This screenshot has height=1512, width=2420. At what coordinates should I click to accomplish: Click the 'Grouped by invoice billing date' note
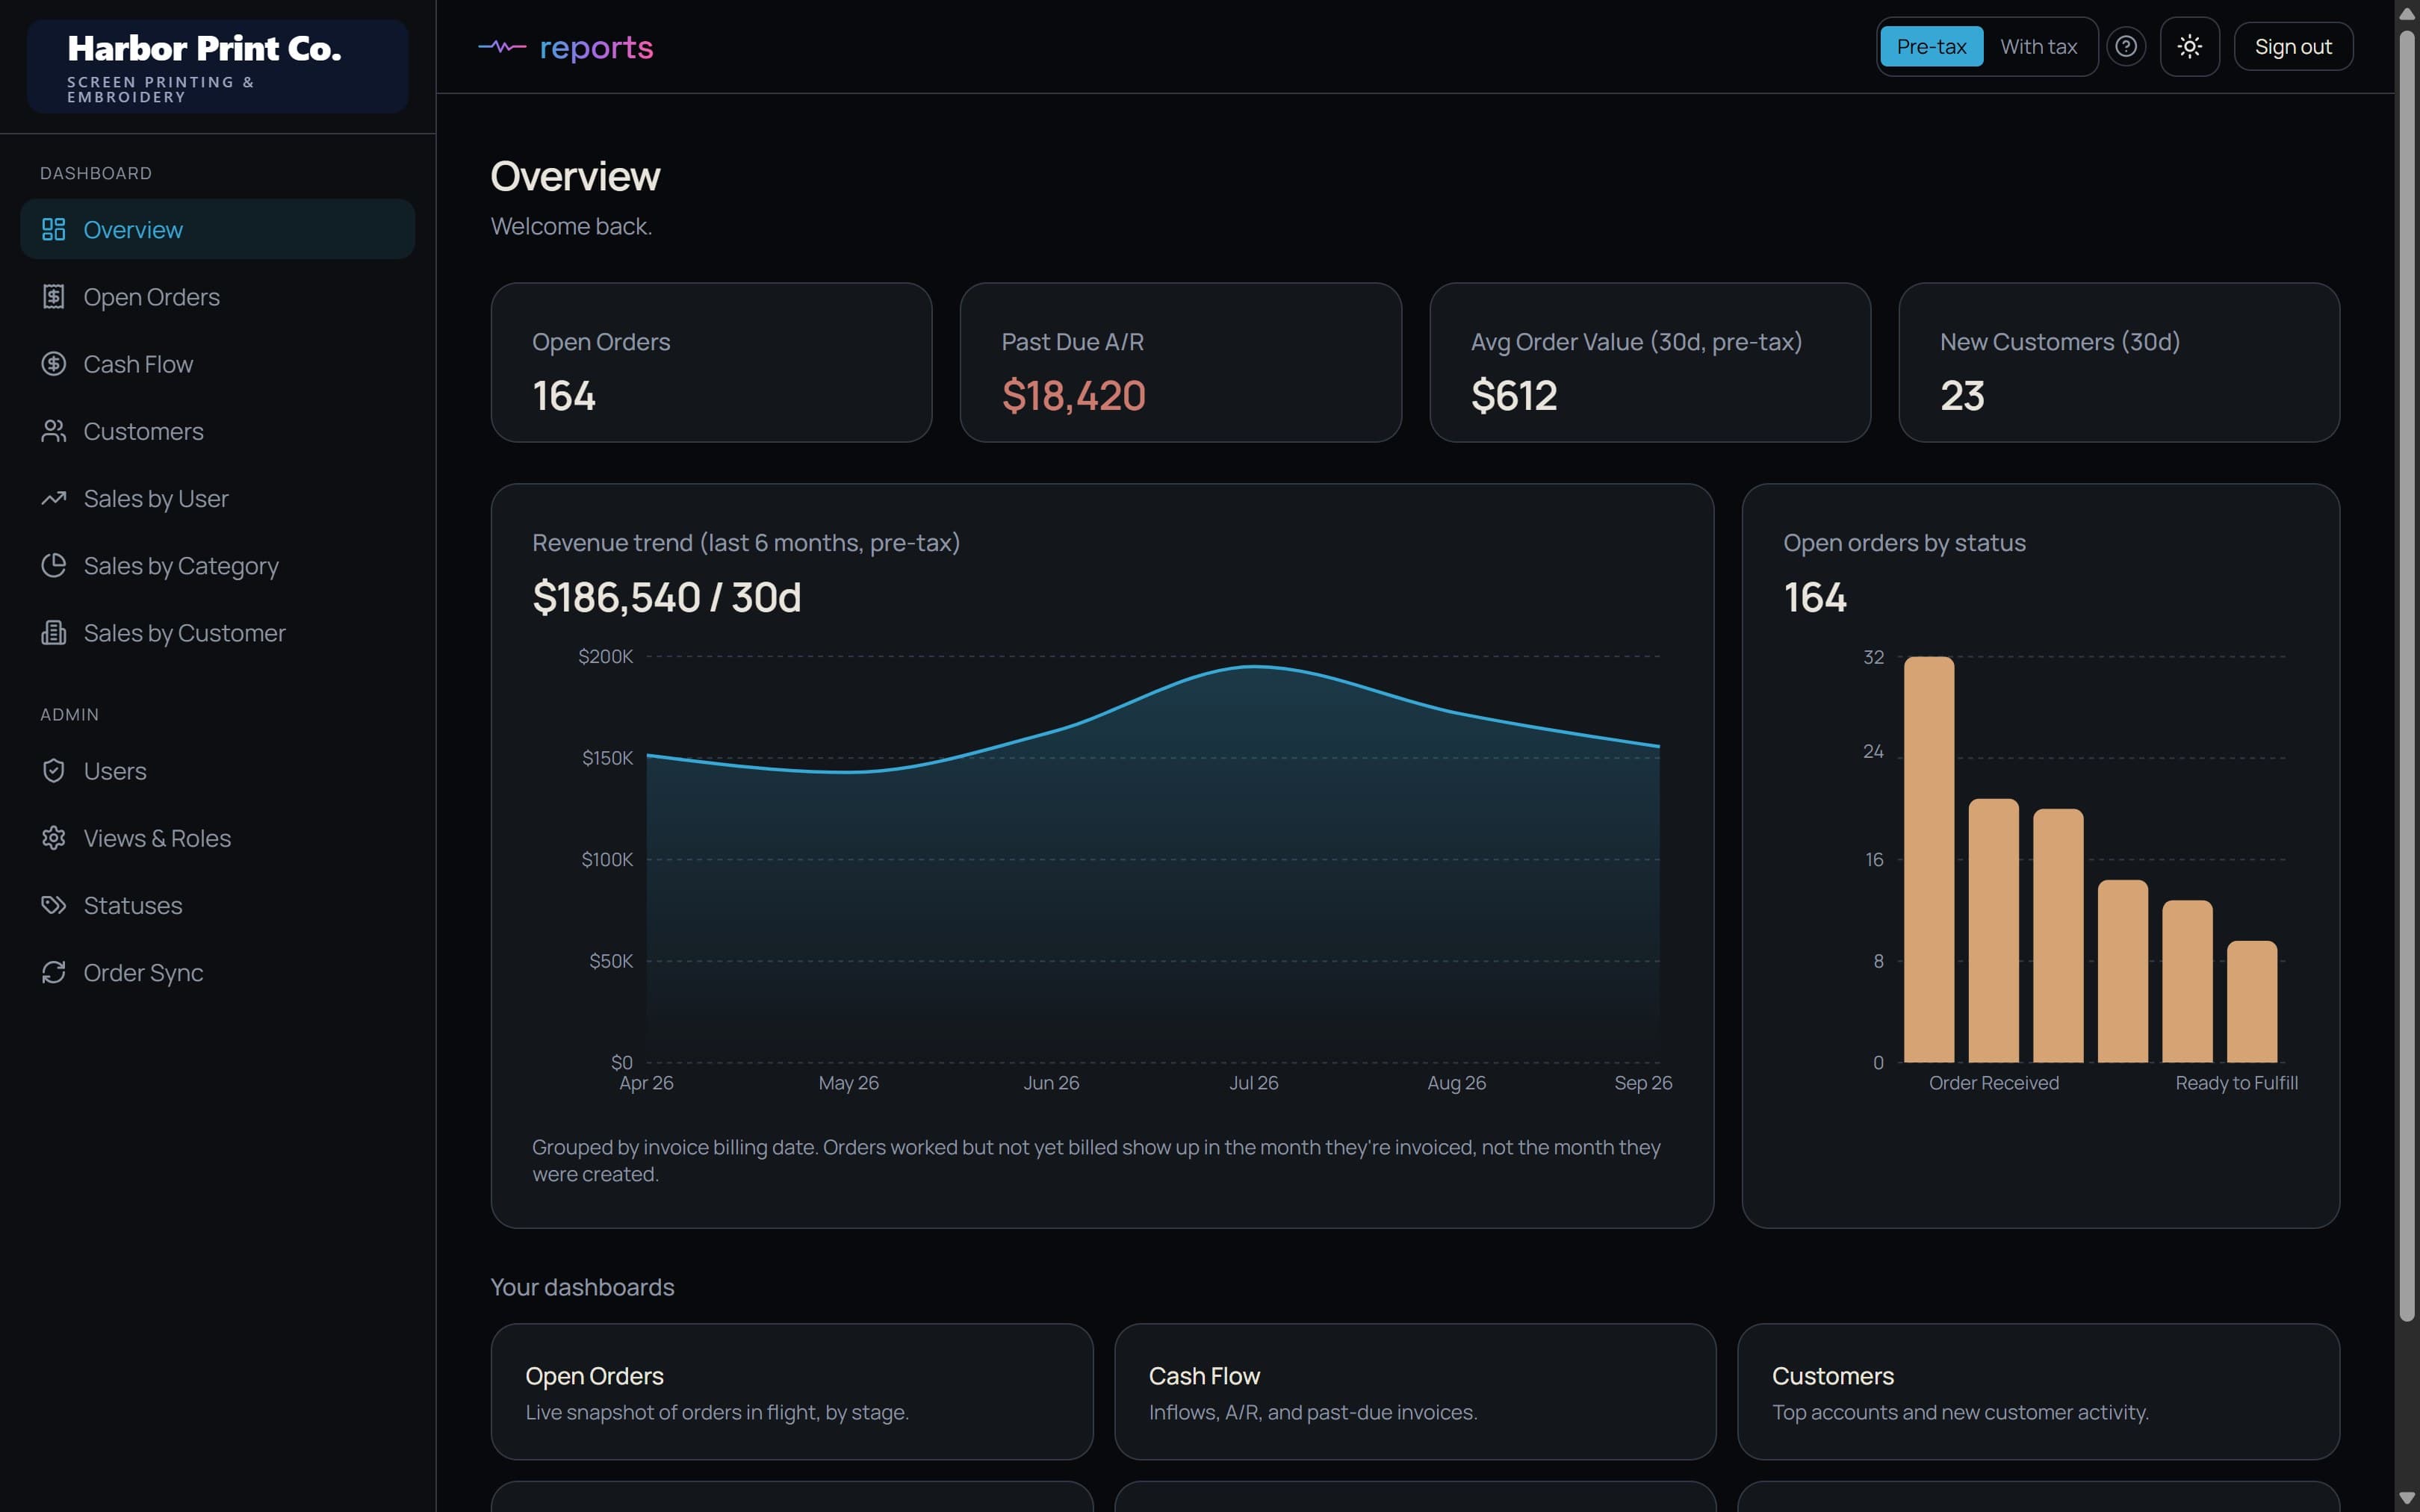point(1096,1160)
